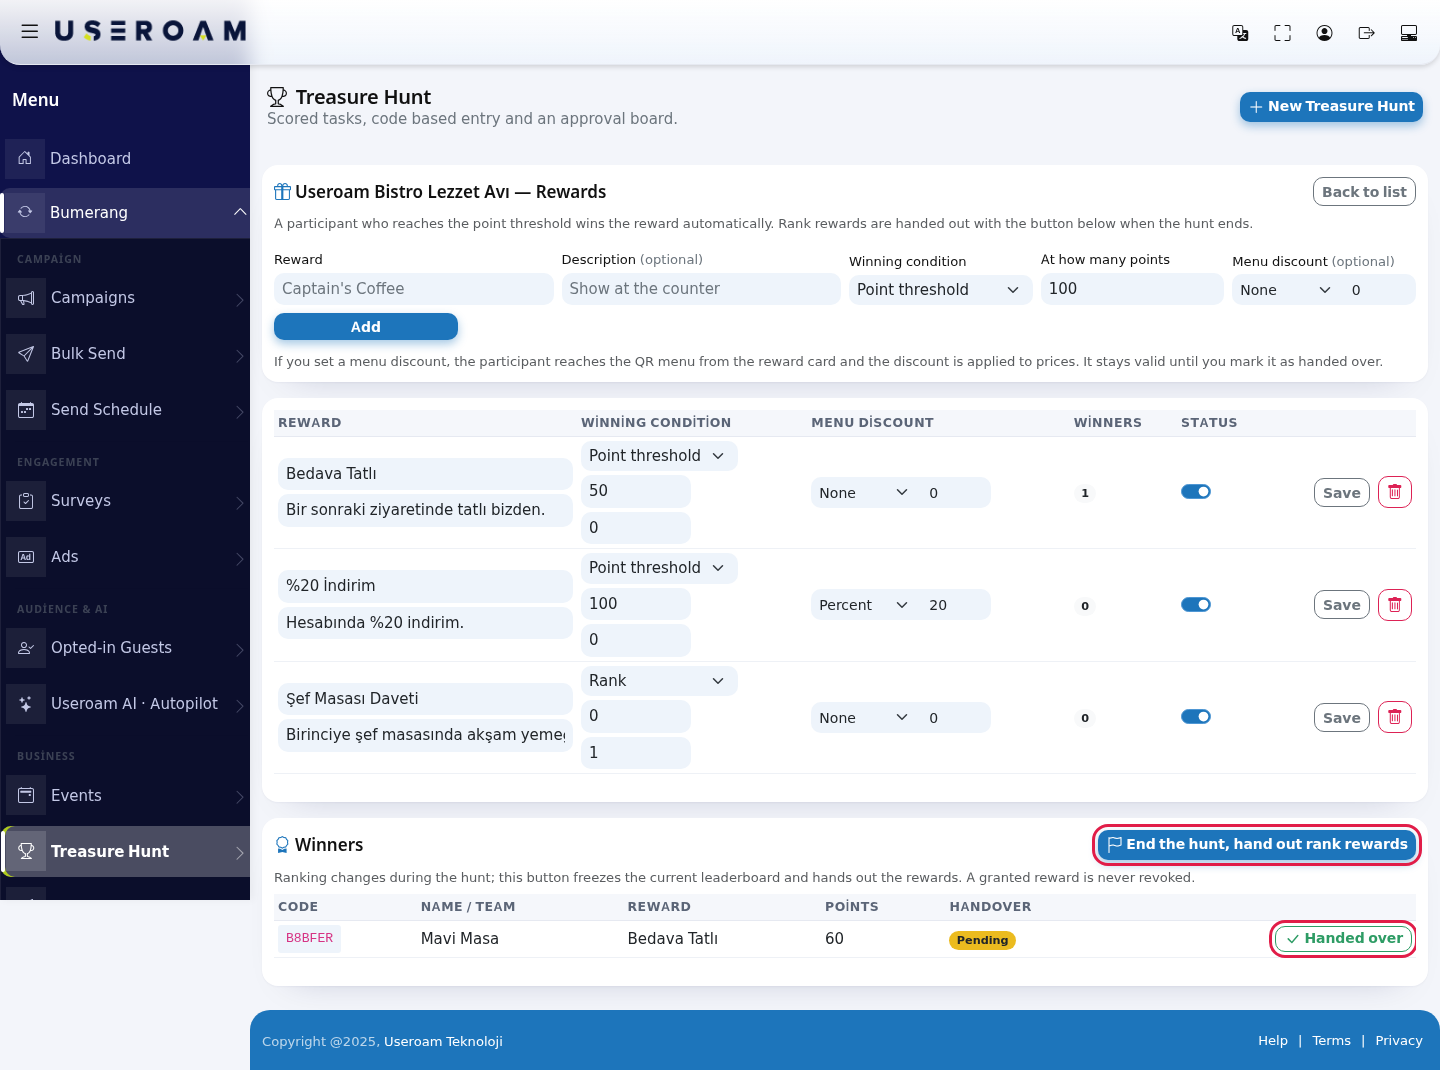Screen dimensions: 1440x1070
Task: Click the Useroam AI sparkle icon
Action: 26,704
